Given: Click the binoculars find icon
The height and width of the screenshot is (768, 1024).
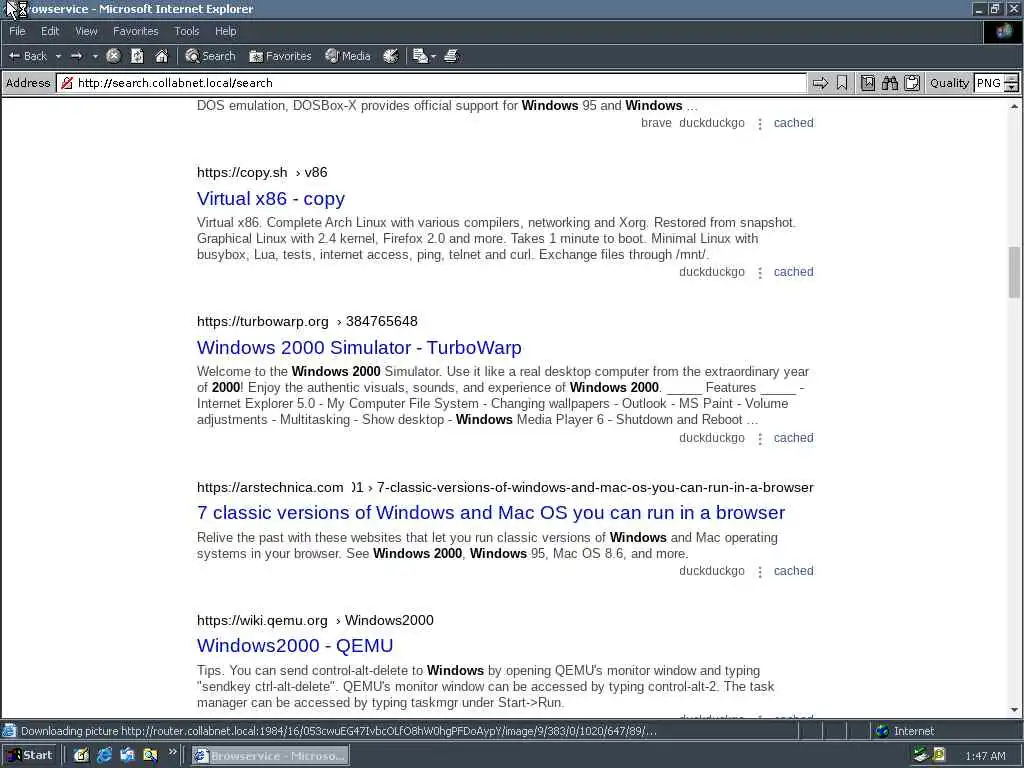Looking at the screenshot, I should pos(890,83).
